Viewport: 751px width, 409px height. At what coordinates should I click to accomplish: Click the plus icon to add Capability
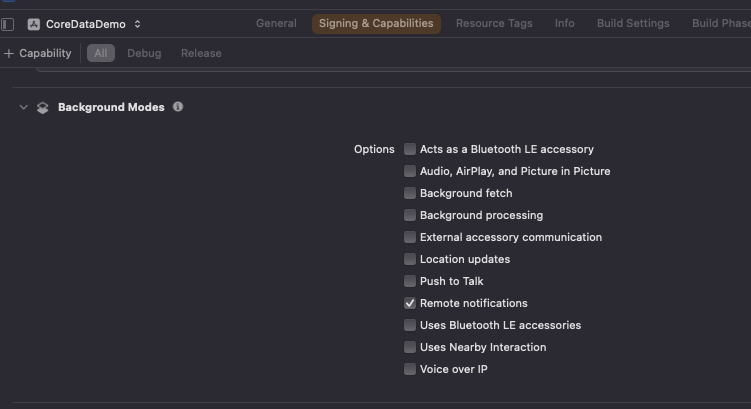pyautogui.click(x=9, y=53)
